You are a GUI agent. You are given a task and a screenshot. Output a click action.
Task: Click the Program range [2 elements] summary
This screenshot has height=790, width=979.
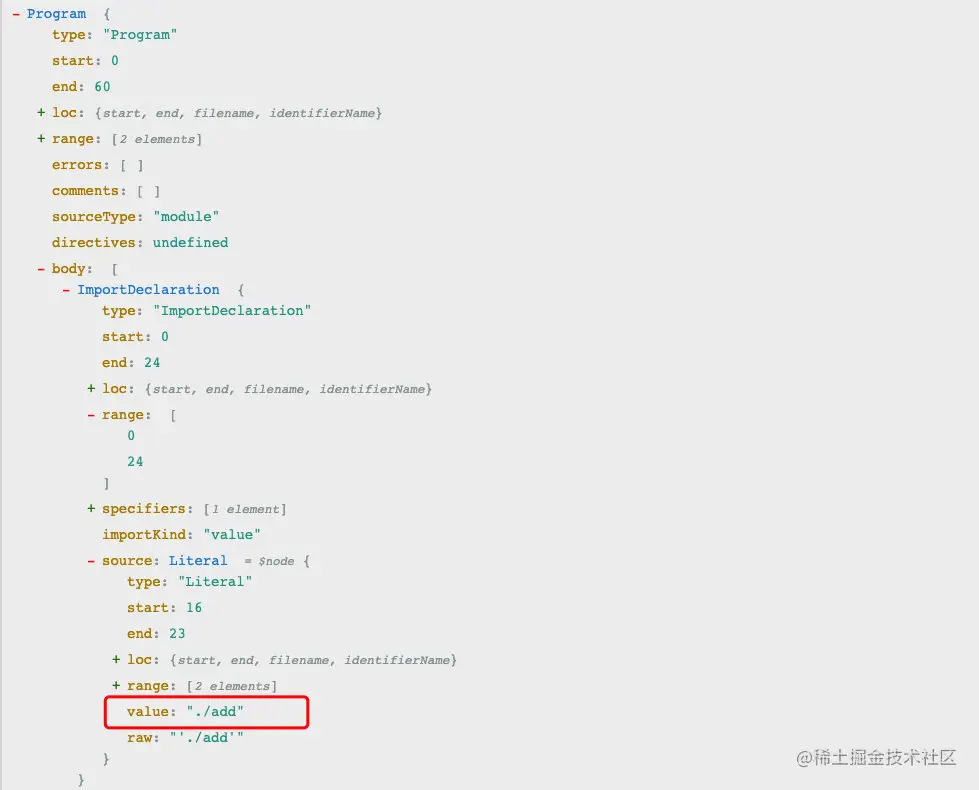click(157, 139)
